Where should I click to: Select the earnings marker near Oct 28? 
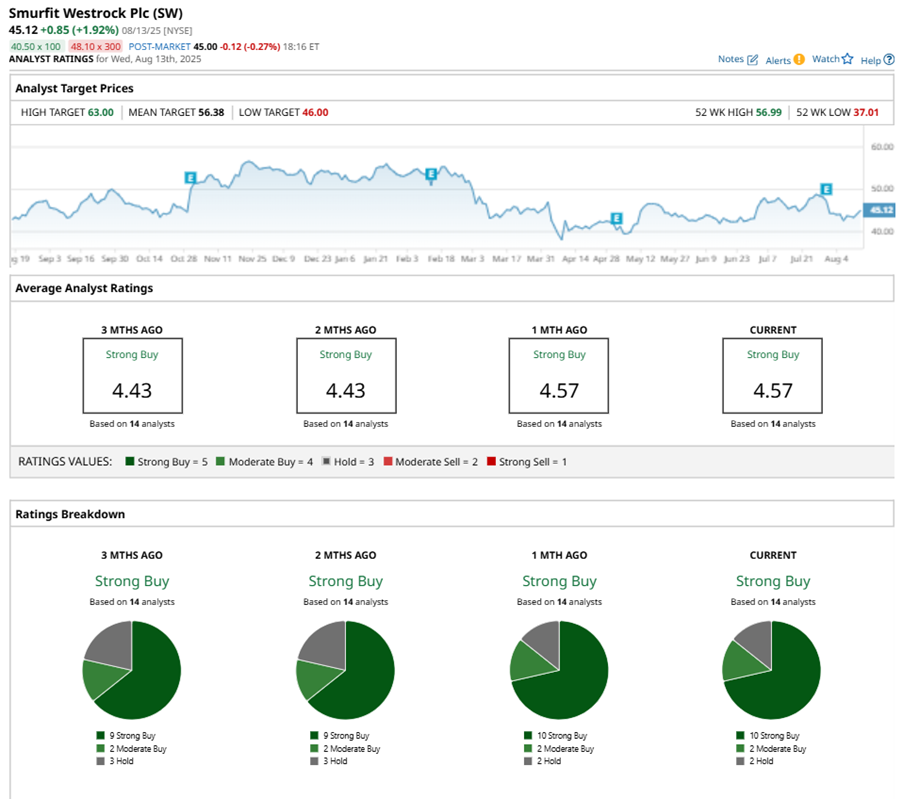[191, 177]
